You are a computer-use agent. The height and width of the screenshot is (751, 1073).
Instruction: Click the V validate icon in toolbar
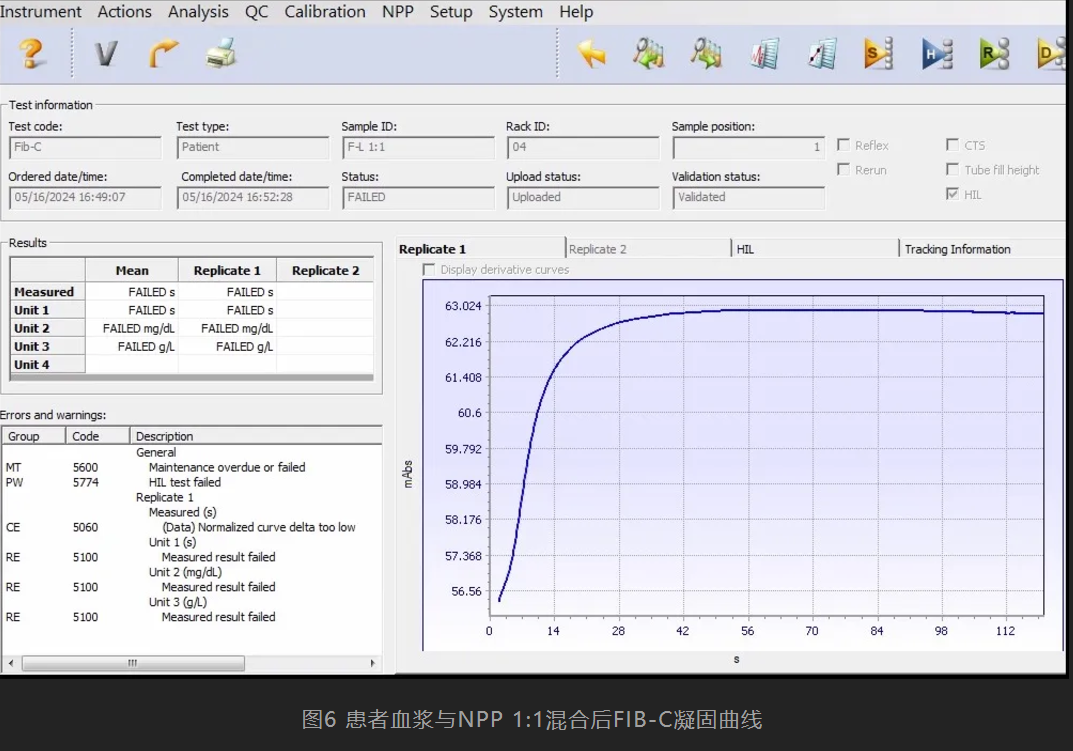tap(105, 53)
